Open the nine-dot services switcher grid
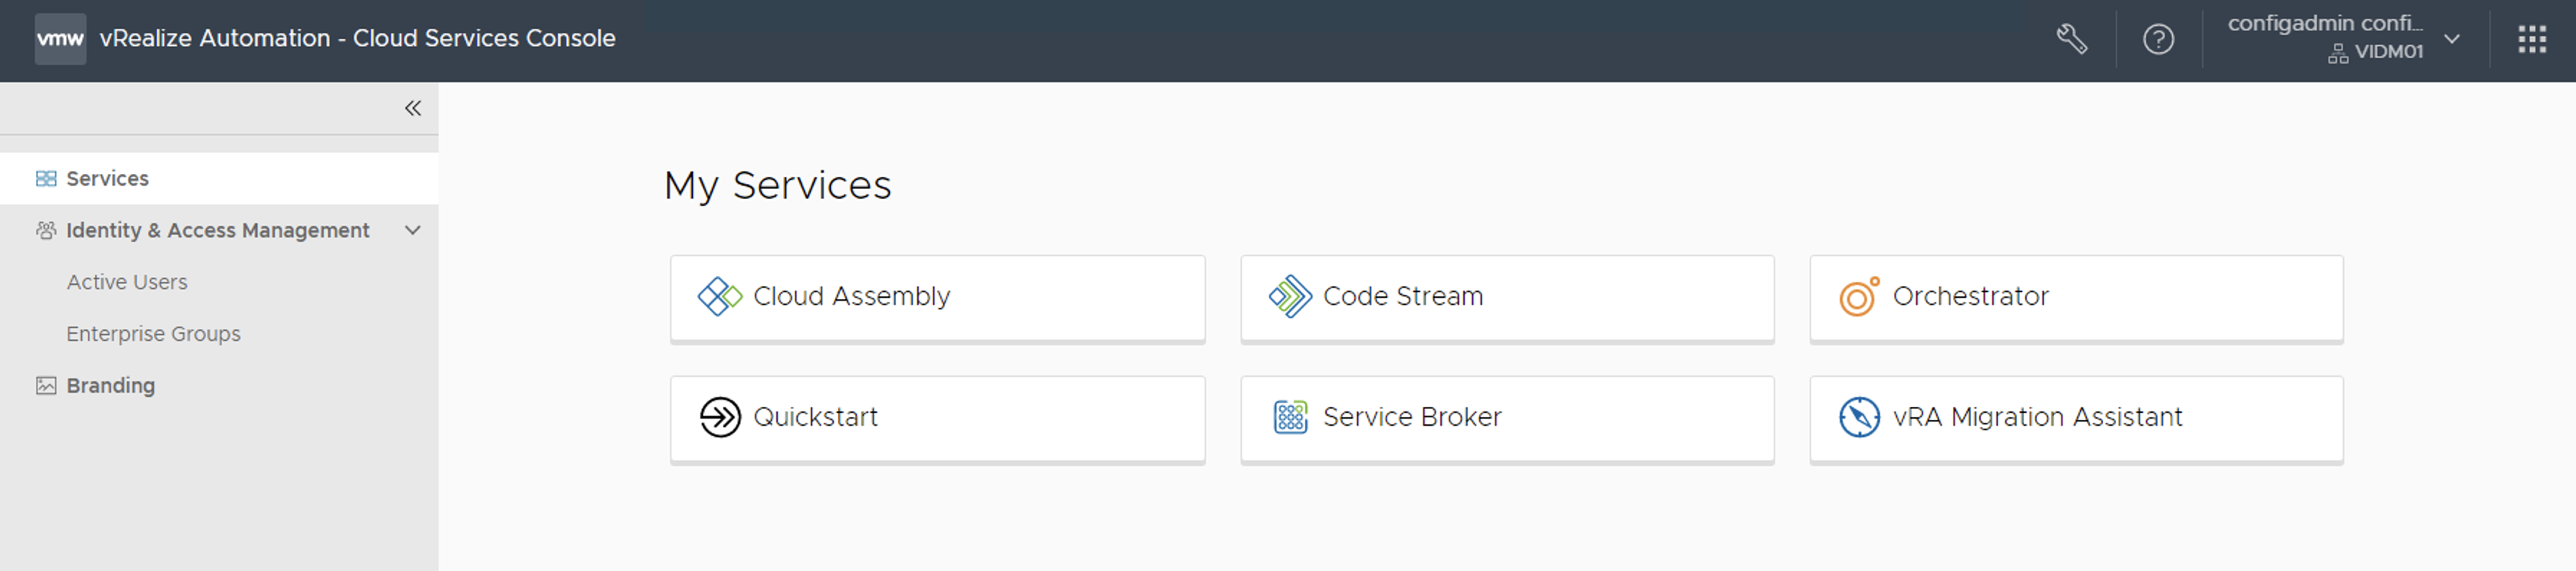Image resolution: width=2576 pixels, height=571 pixels. [x=2531, y=39]
